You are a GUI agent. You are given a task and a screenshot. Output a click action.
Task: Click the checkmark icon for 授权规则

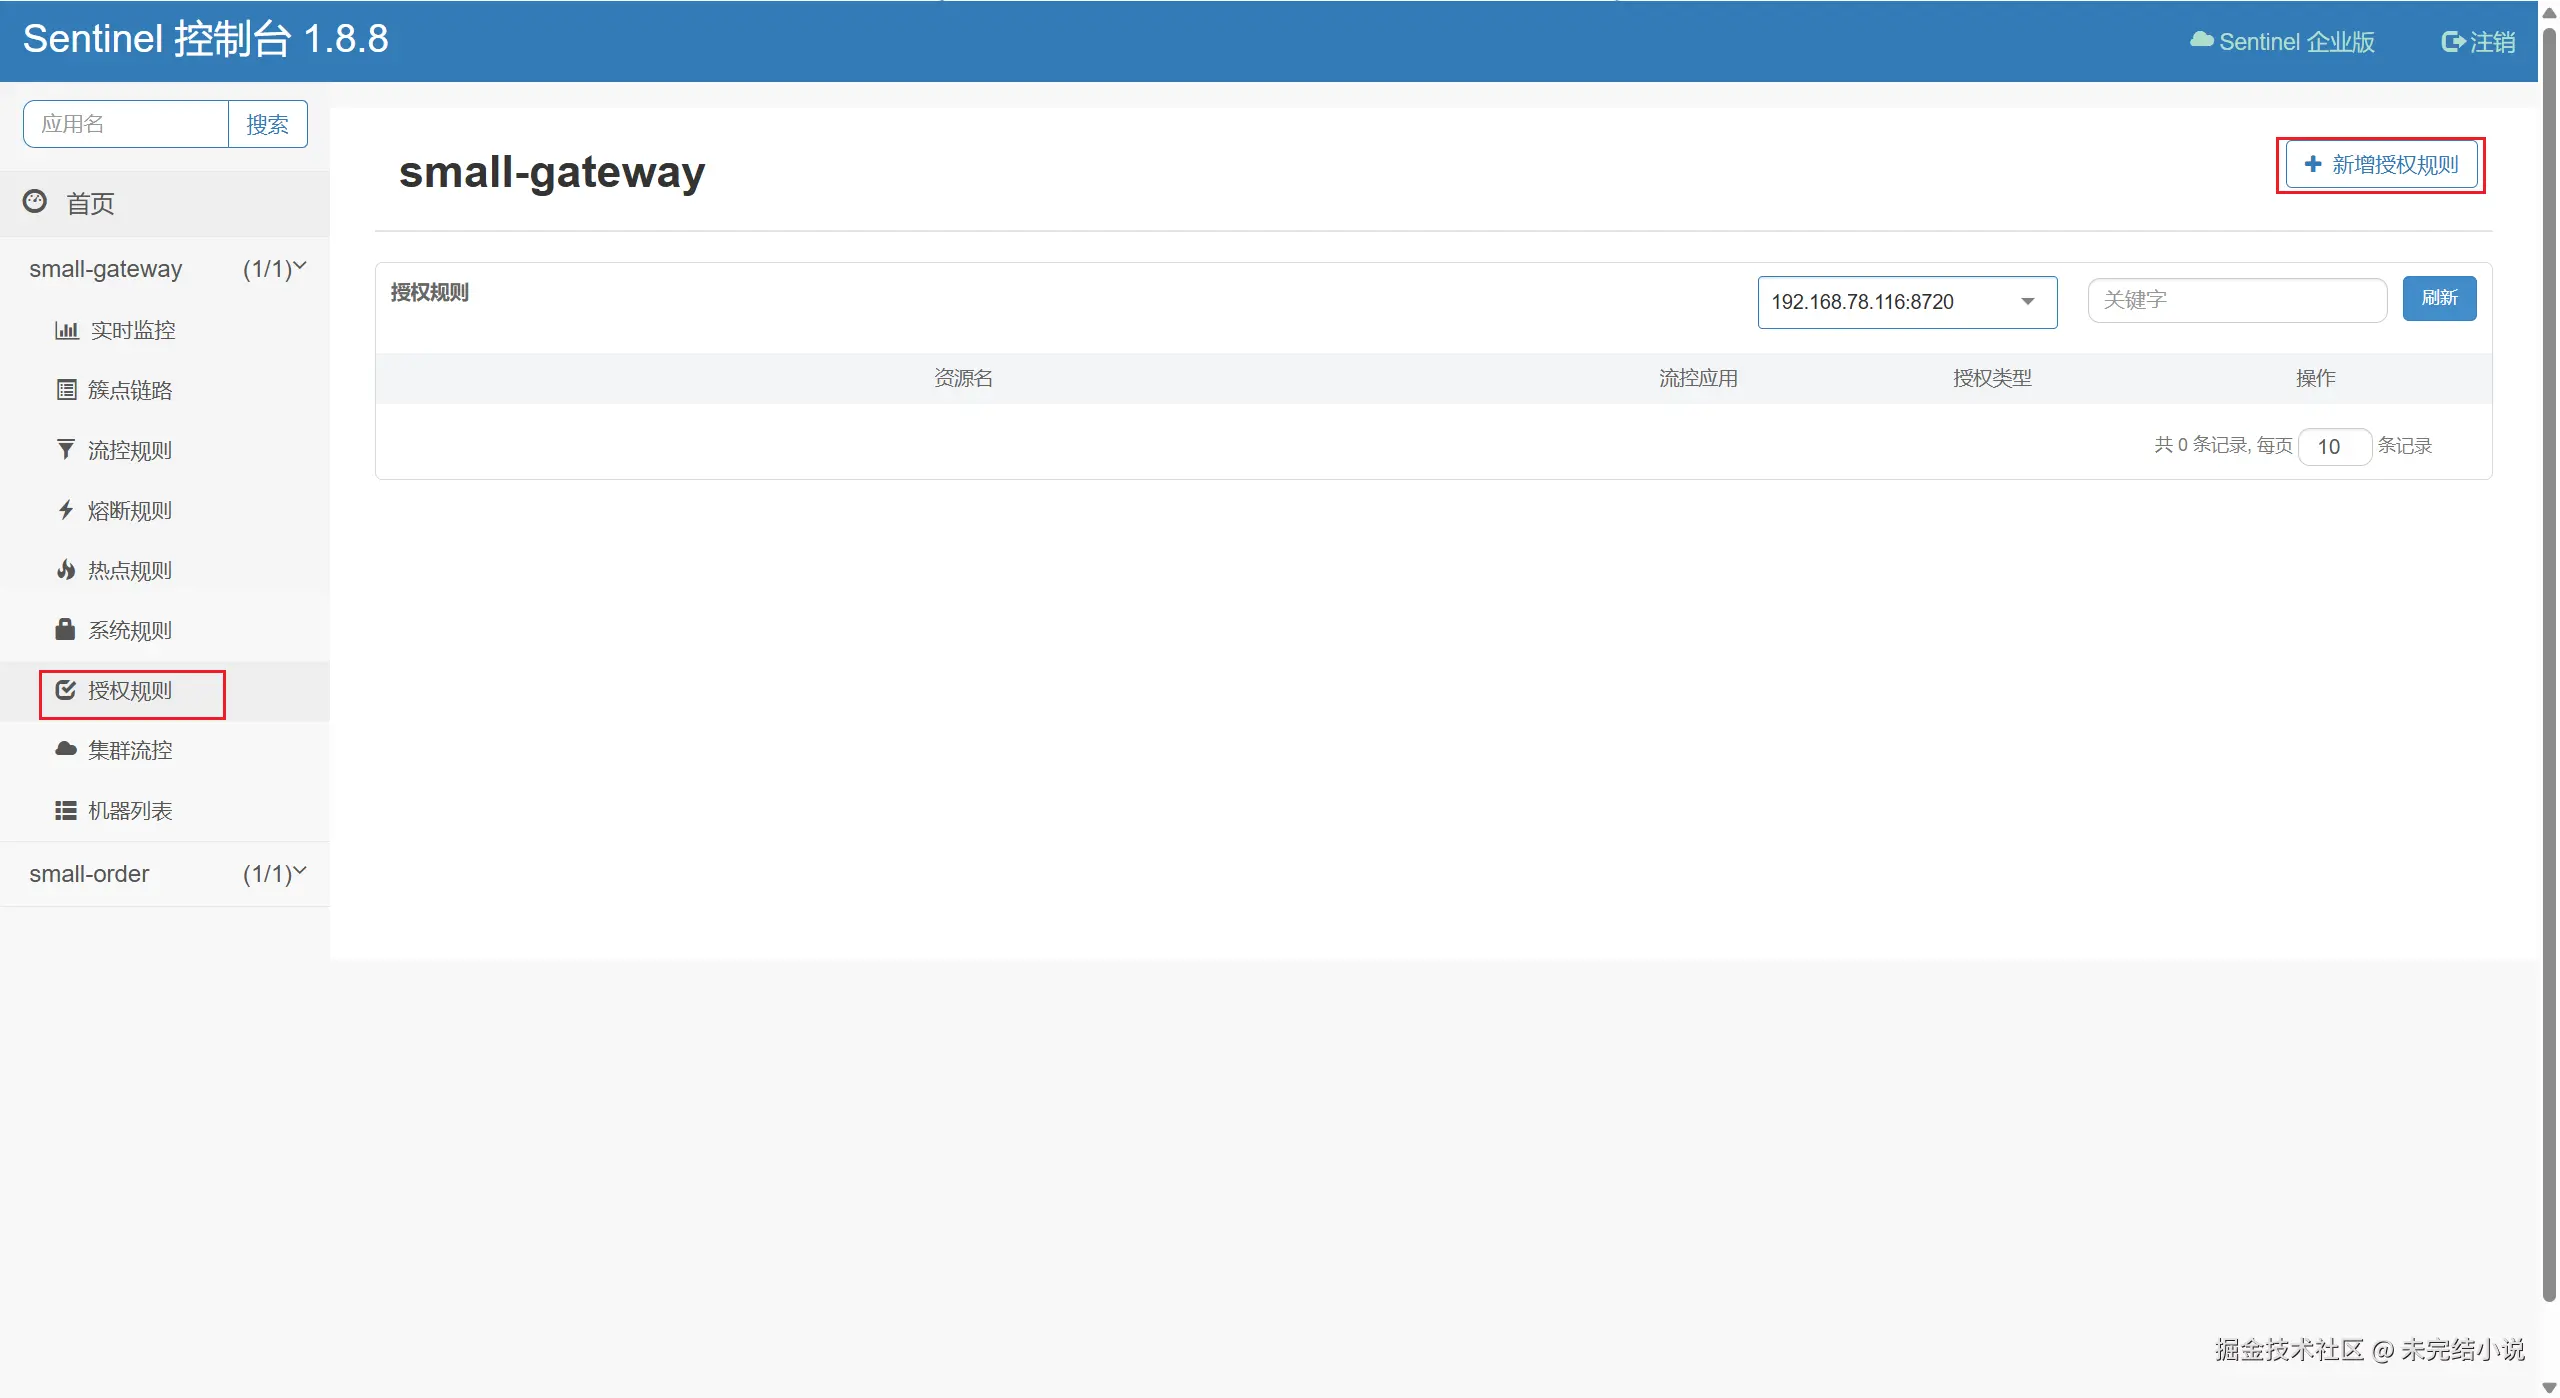tap(66, 690)
